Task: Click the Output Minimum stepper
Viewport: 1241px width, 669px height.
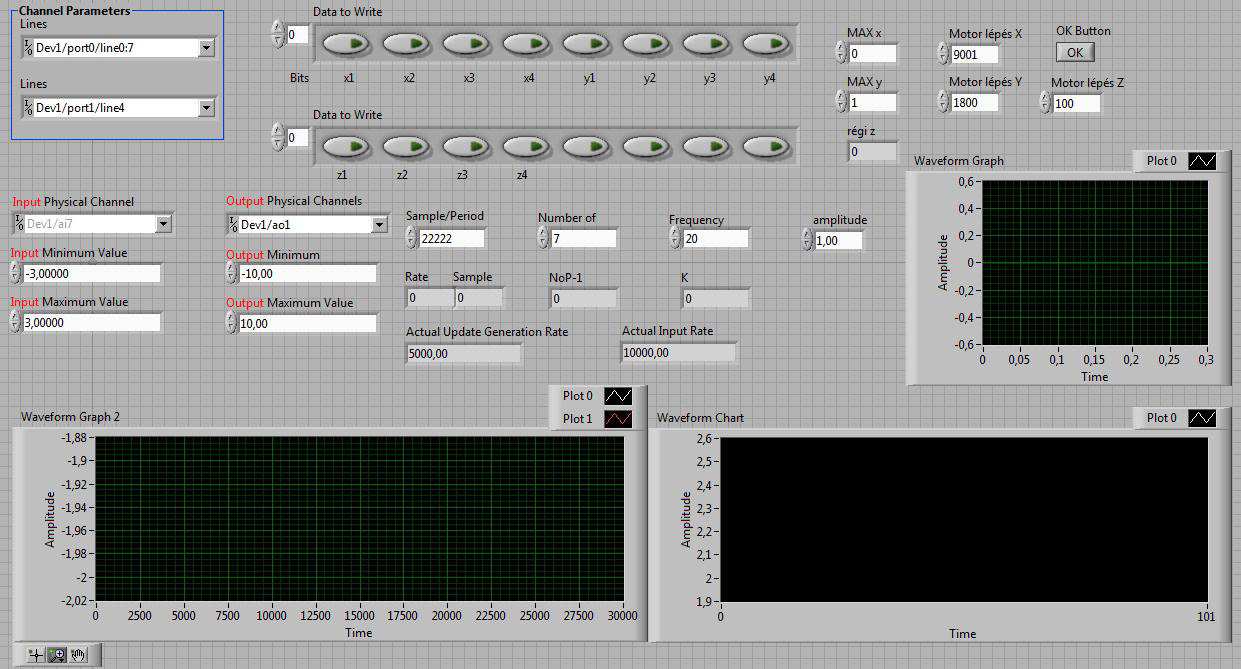Action: pos(232,273)
